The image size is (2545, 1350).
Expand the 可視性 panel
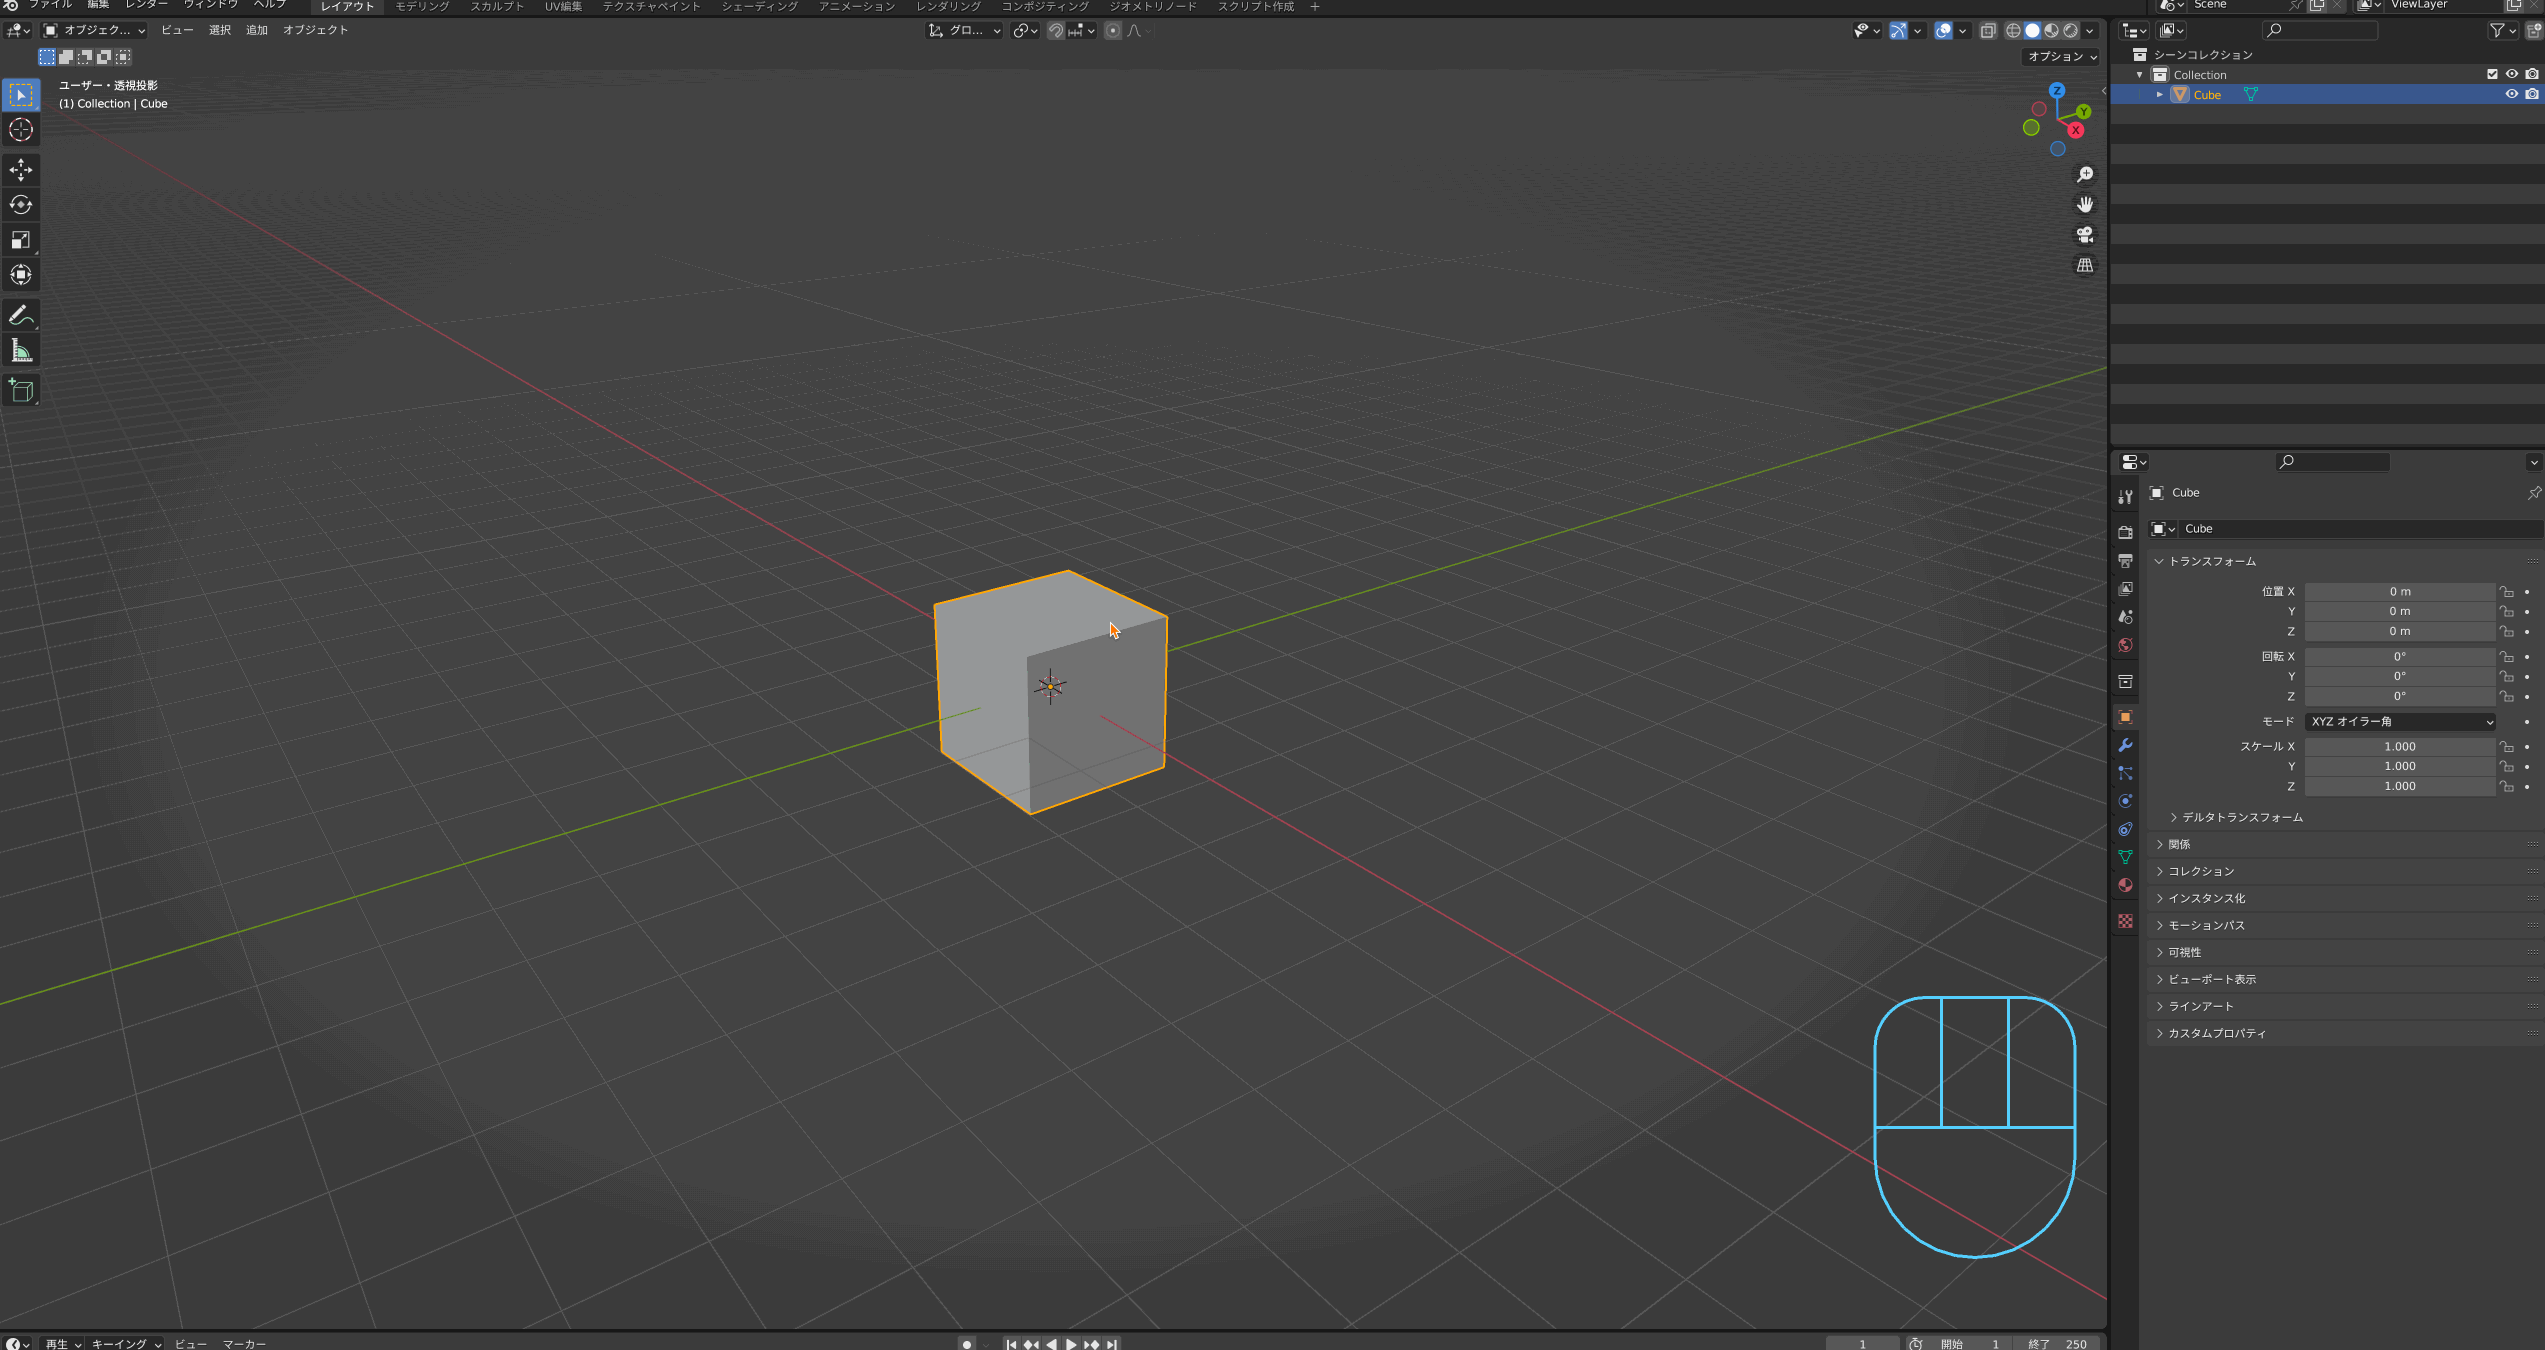click(x=2184, y=952)
